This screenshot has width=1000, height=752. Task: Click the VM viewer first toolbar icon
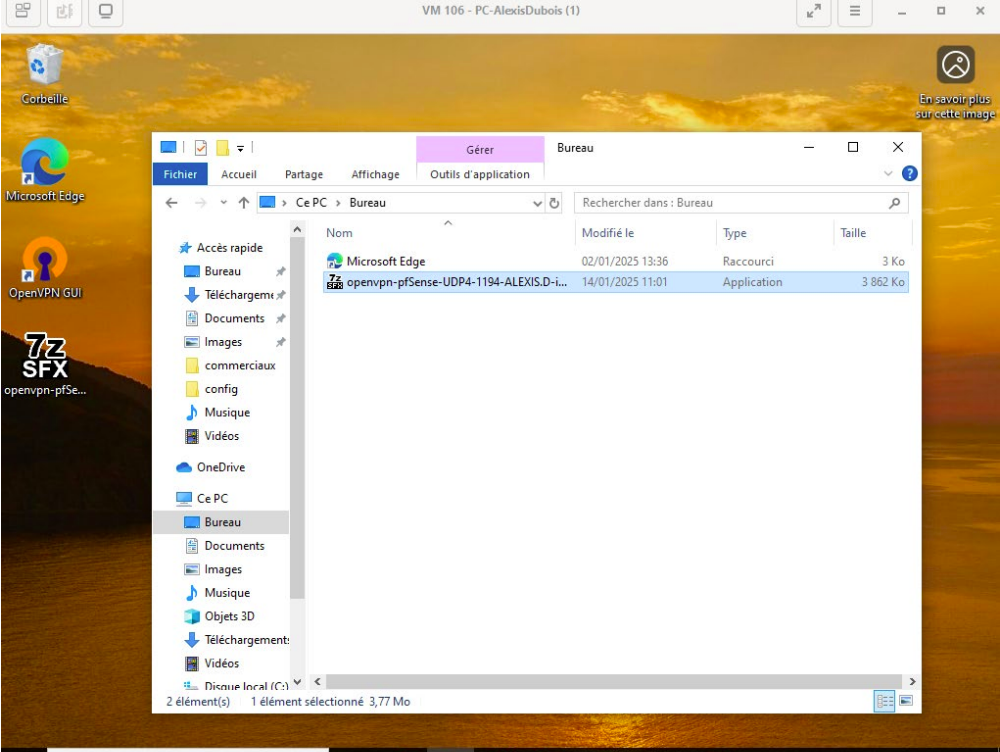(23, 11)
